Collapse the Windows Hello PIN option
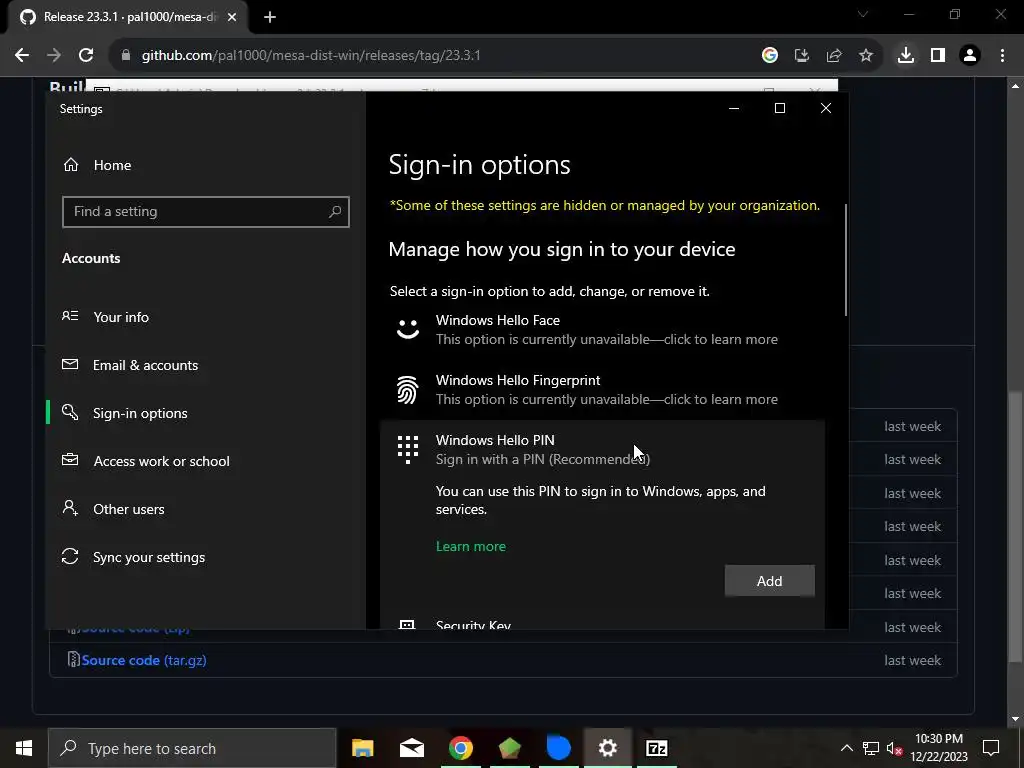Screen dimensions: 1024x768 (602, 449)
